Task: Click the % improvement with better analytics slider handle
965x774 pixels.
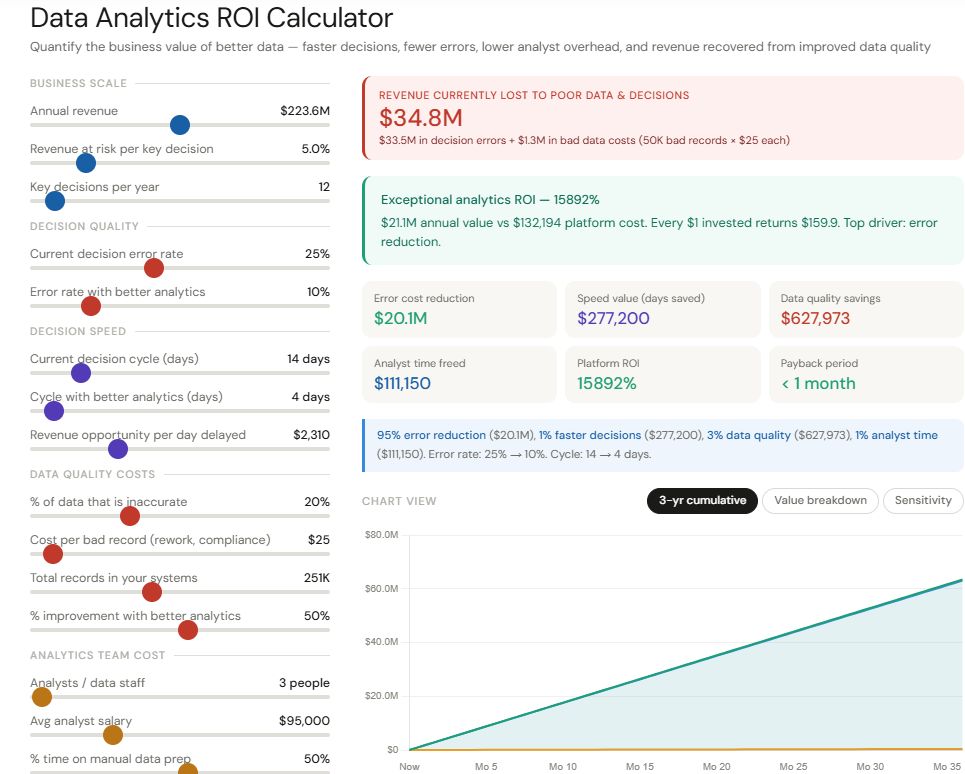Action: [x=187, y=630]
